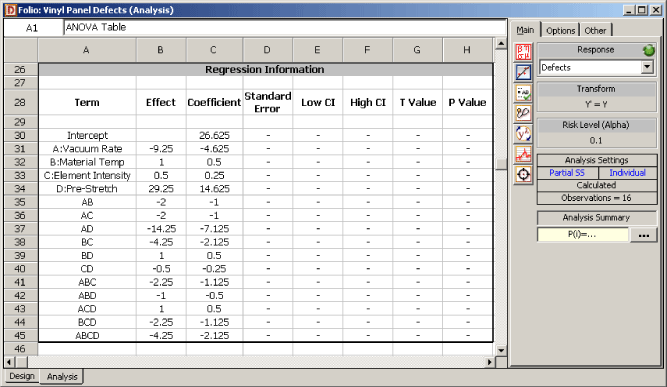Click the Y-lambda transformation icon
Screen dimensions: 667x387
point(523,134)
